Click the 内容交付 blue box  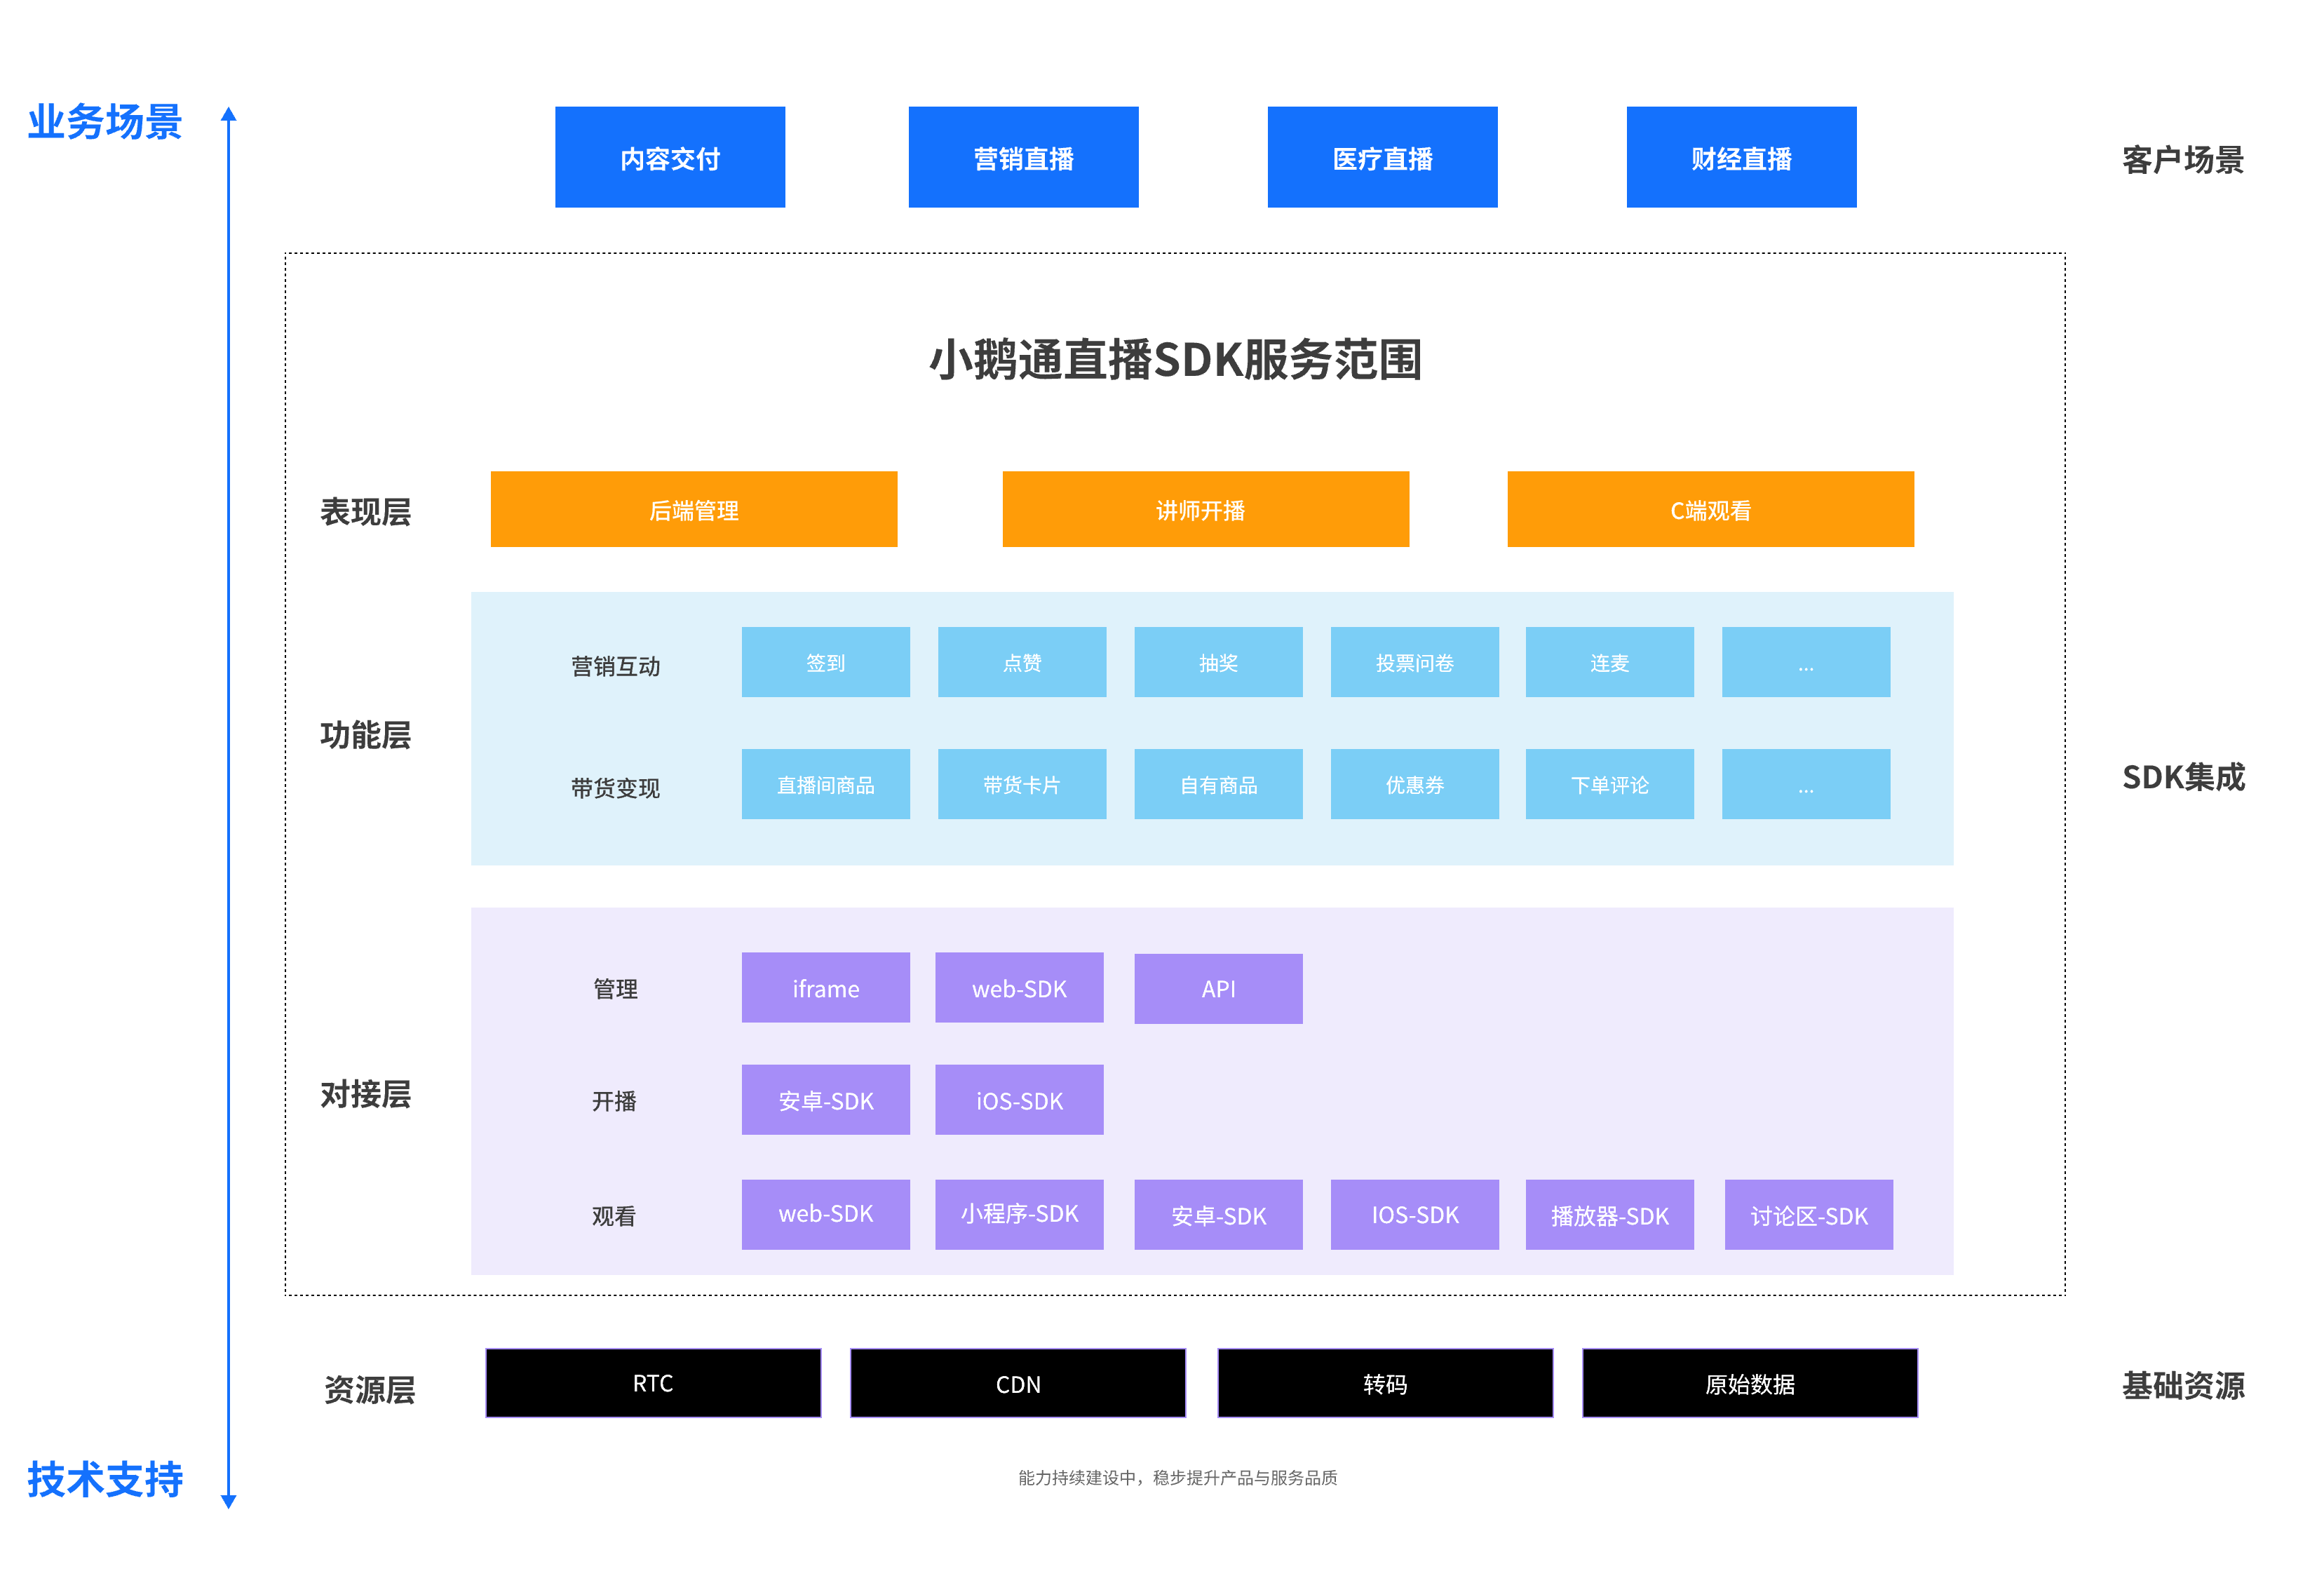click(x=669, y=157)
